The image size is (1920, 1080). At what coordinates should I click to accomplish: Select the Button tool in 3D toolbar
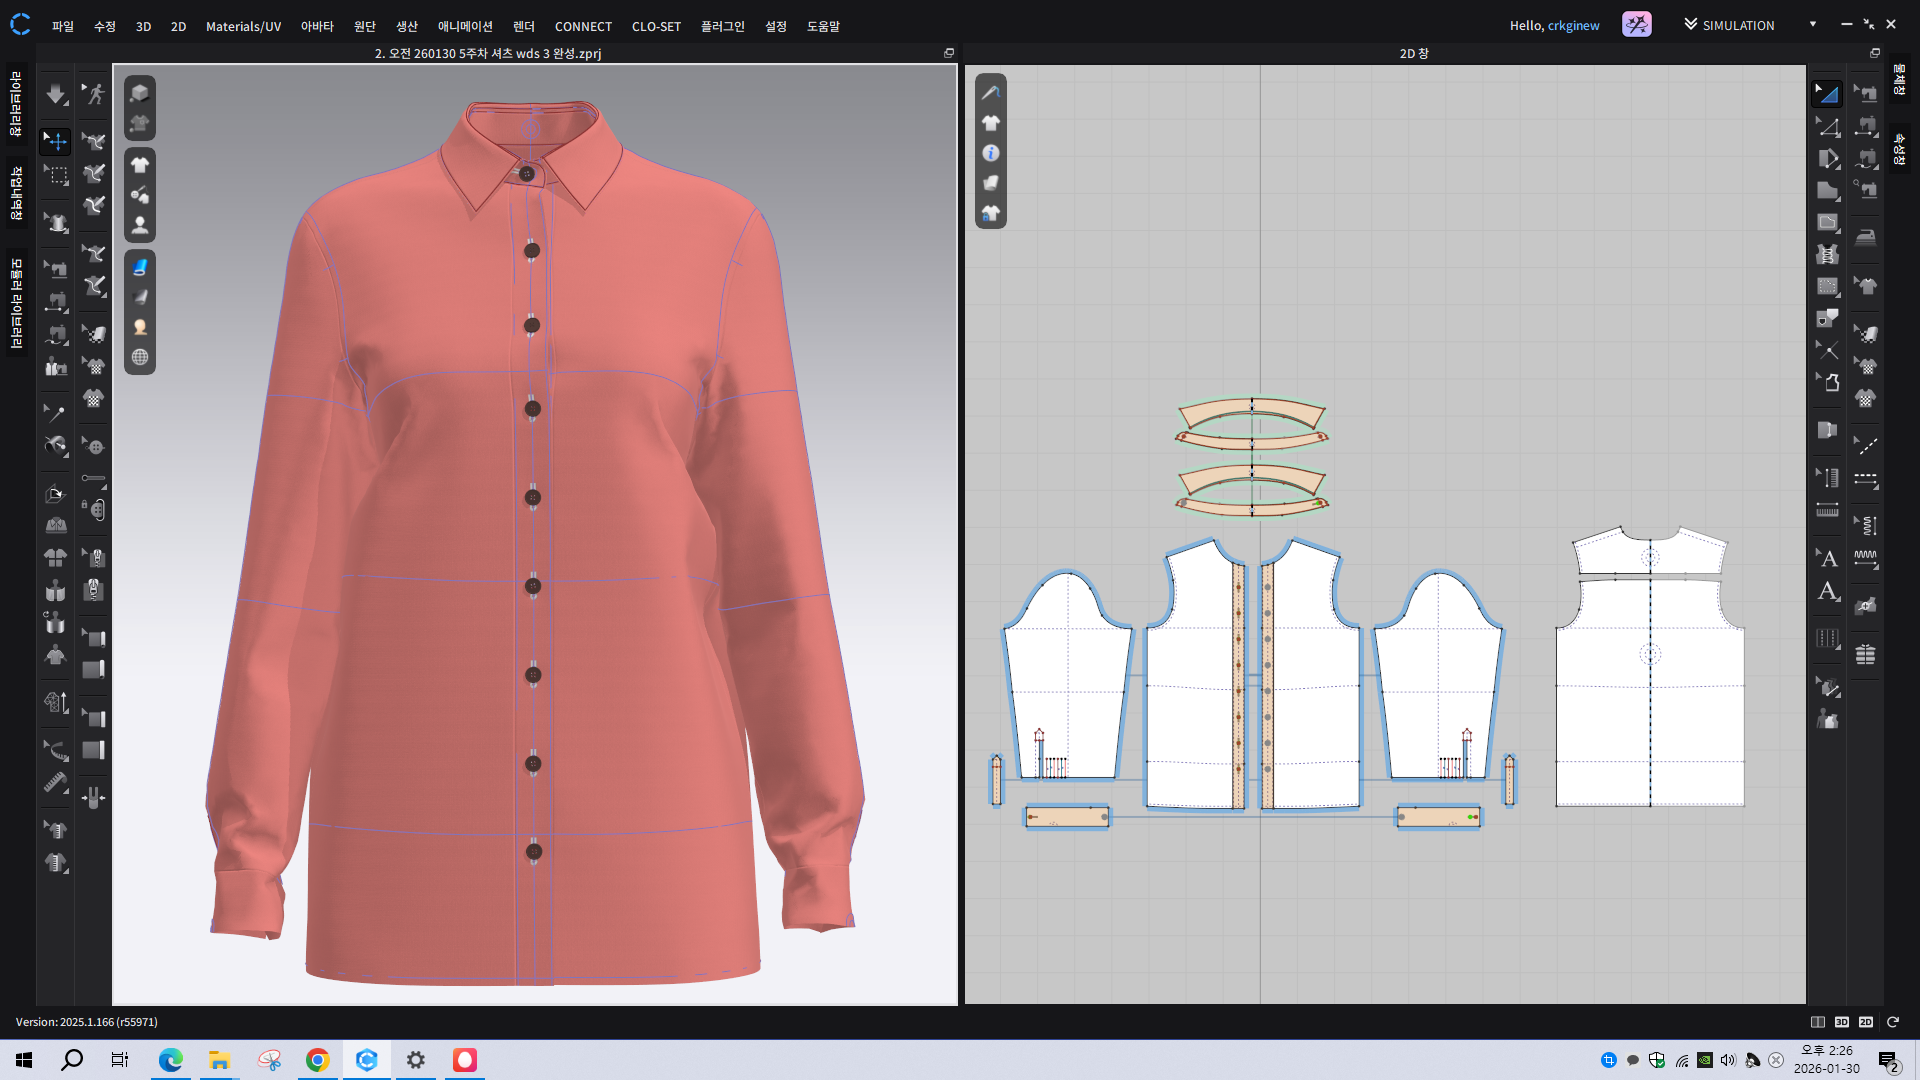pos(94,446)
